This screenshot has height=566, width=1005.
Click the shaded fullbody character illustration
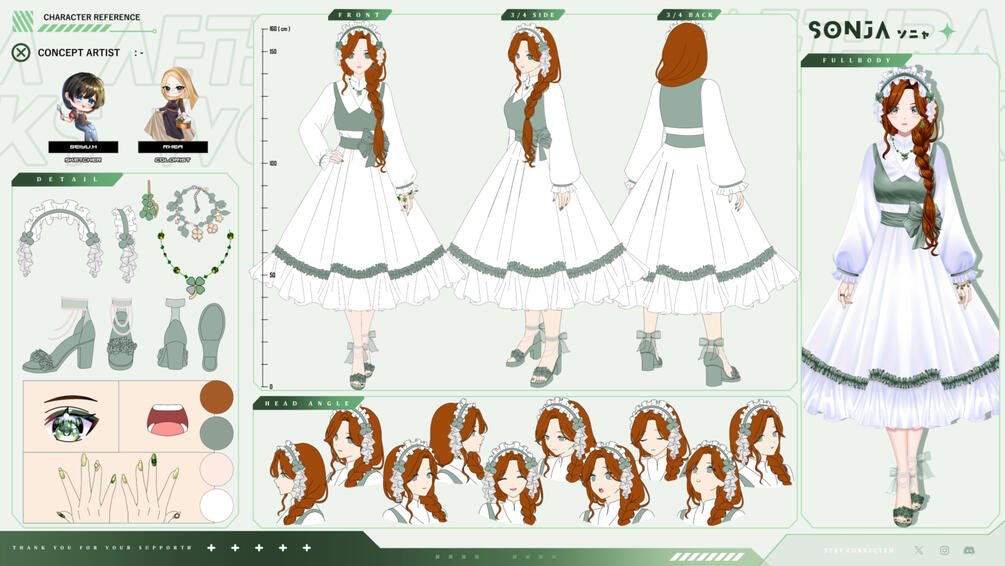[902, 296]
